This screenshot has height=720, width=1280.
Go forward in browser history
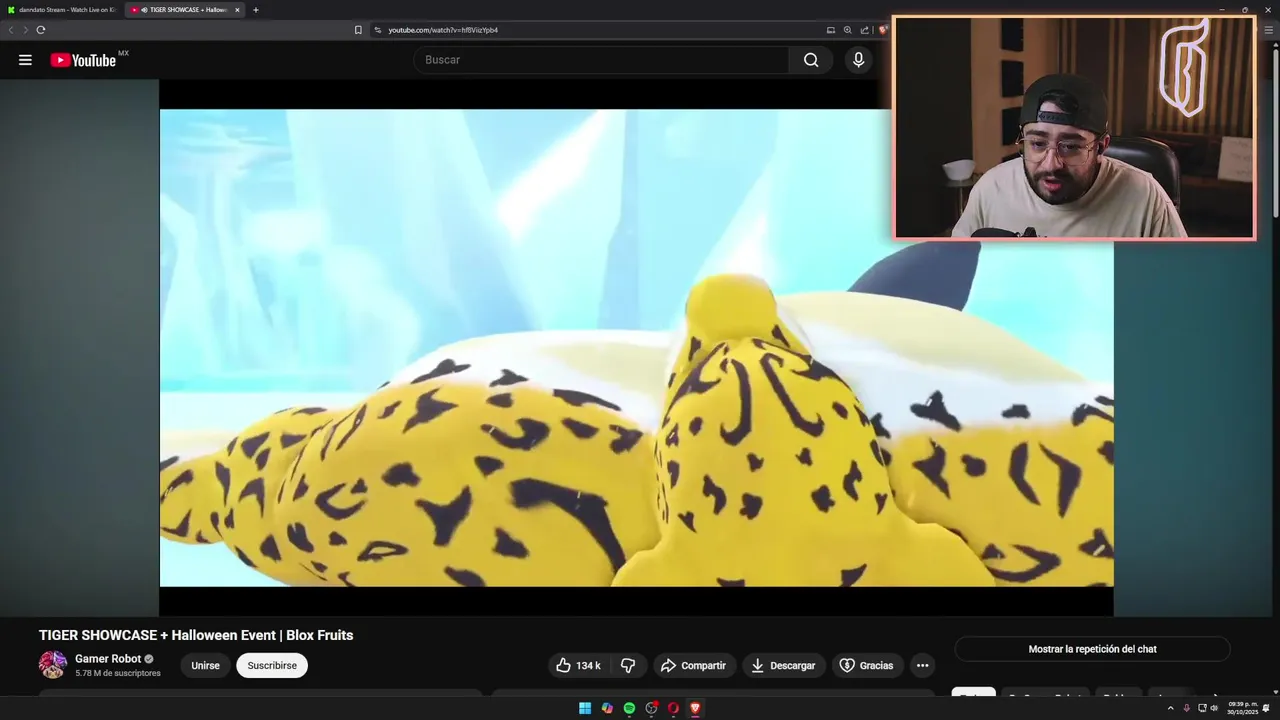[25, 30]
